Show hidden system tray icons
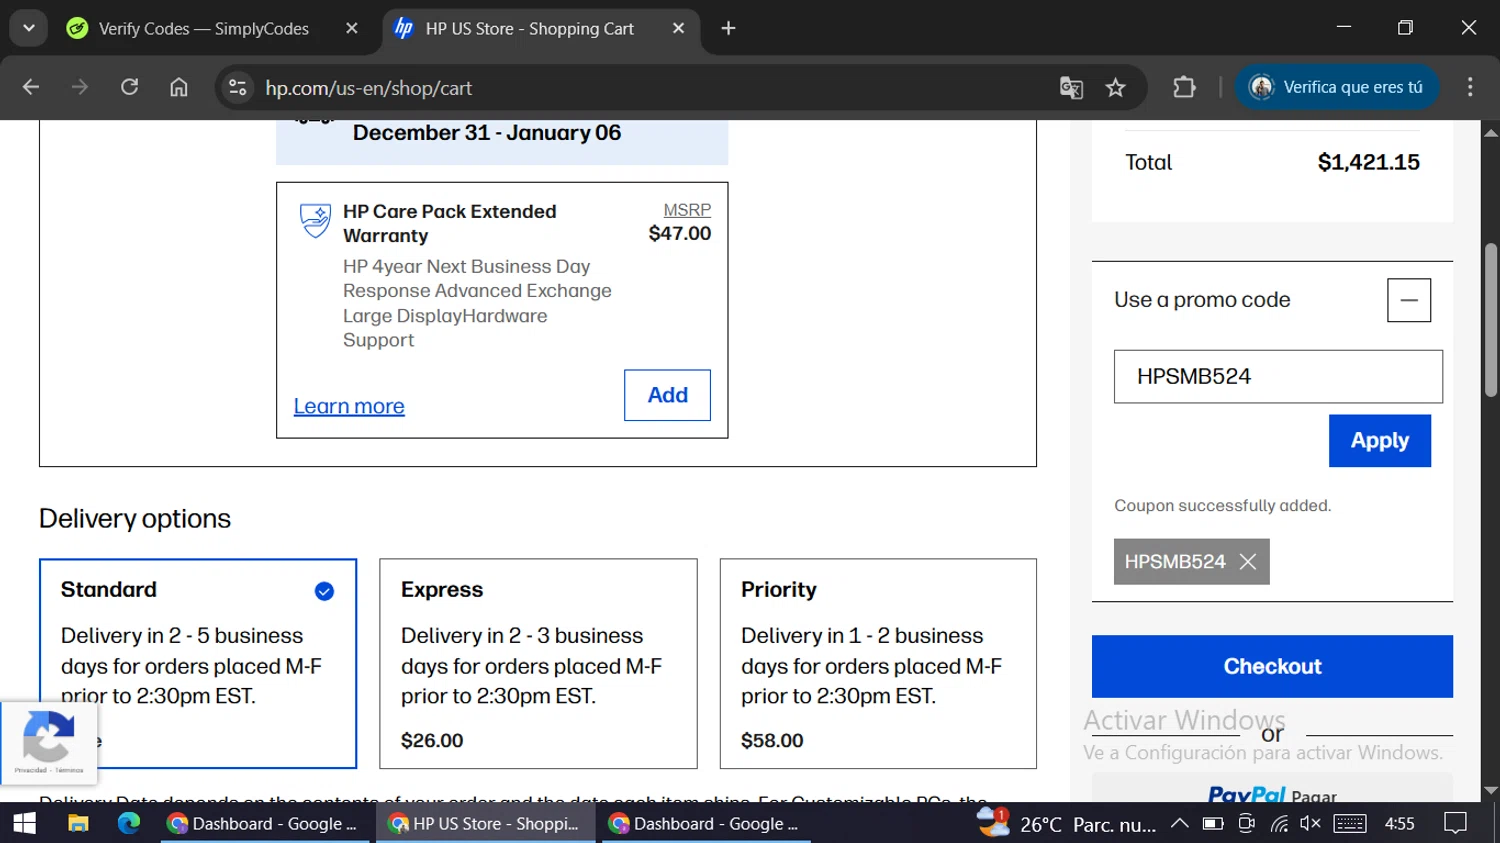Screen dimensions: 1500x843 click(1180, 823)
